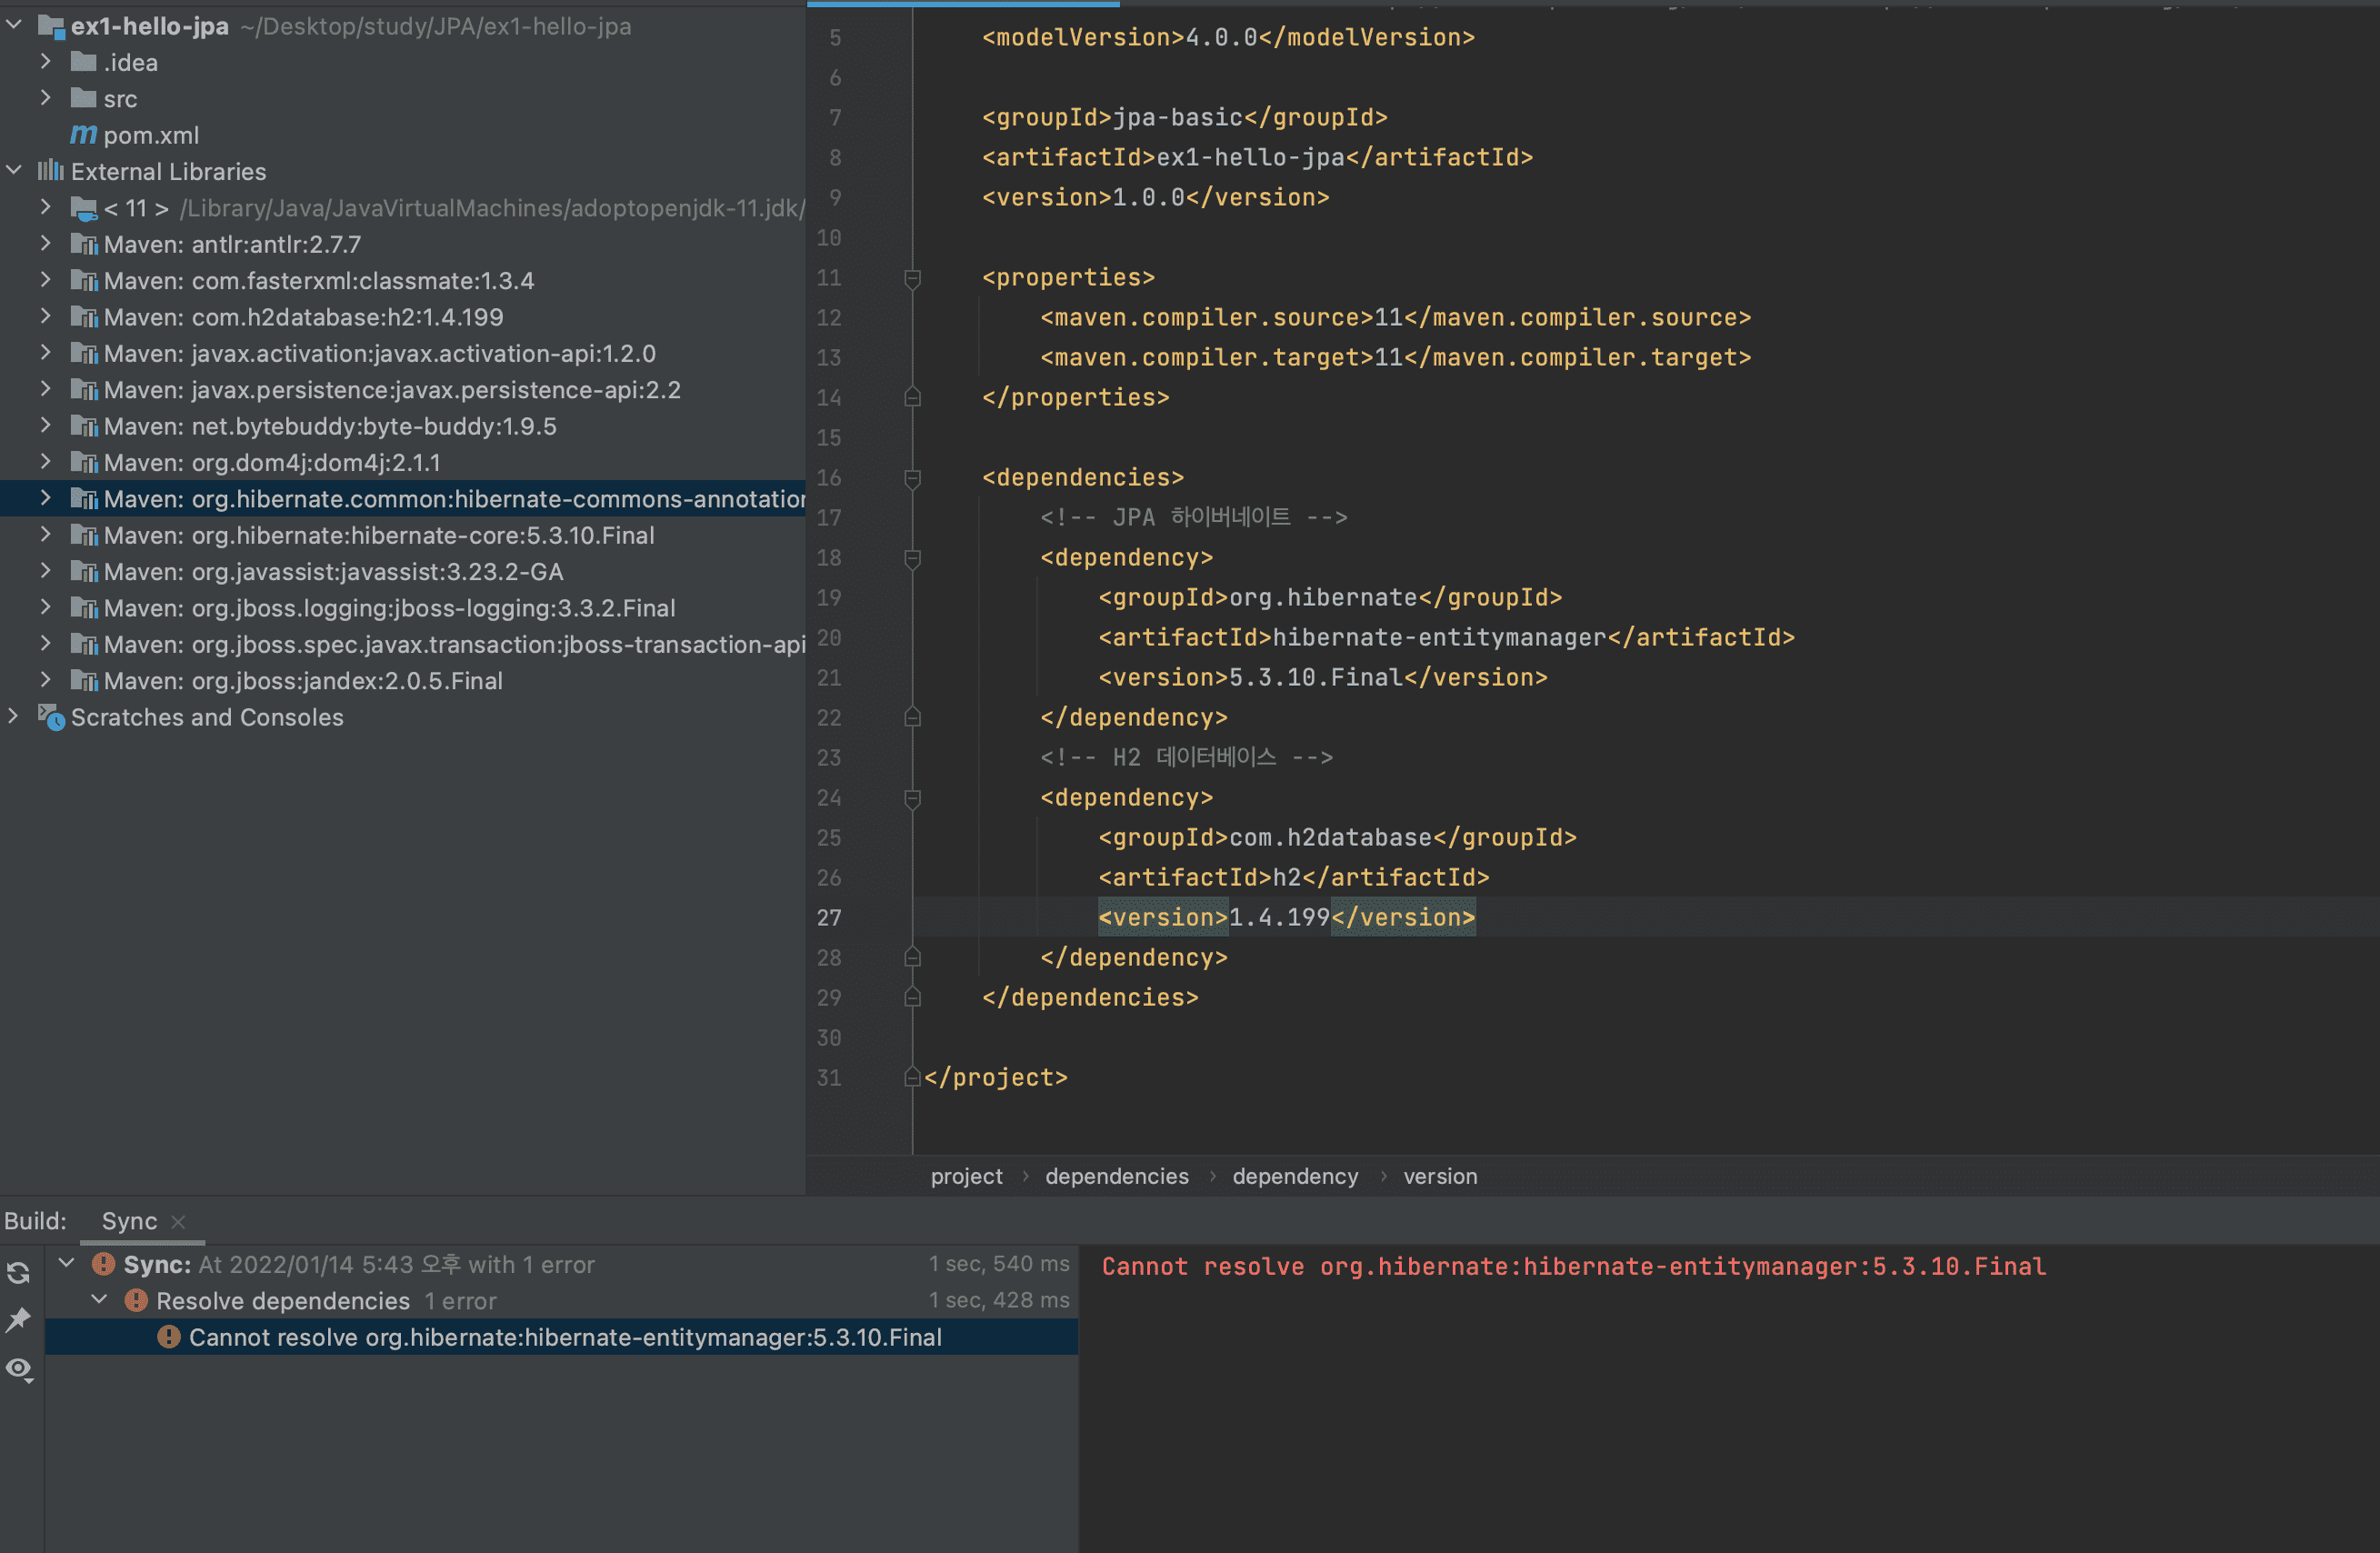This screenshot has width=2380, height=1553.
Task: Expand Maven hibernate-core 5.3.10.Final library
Action: tap(46, 535)
